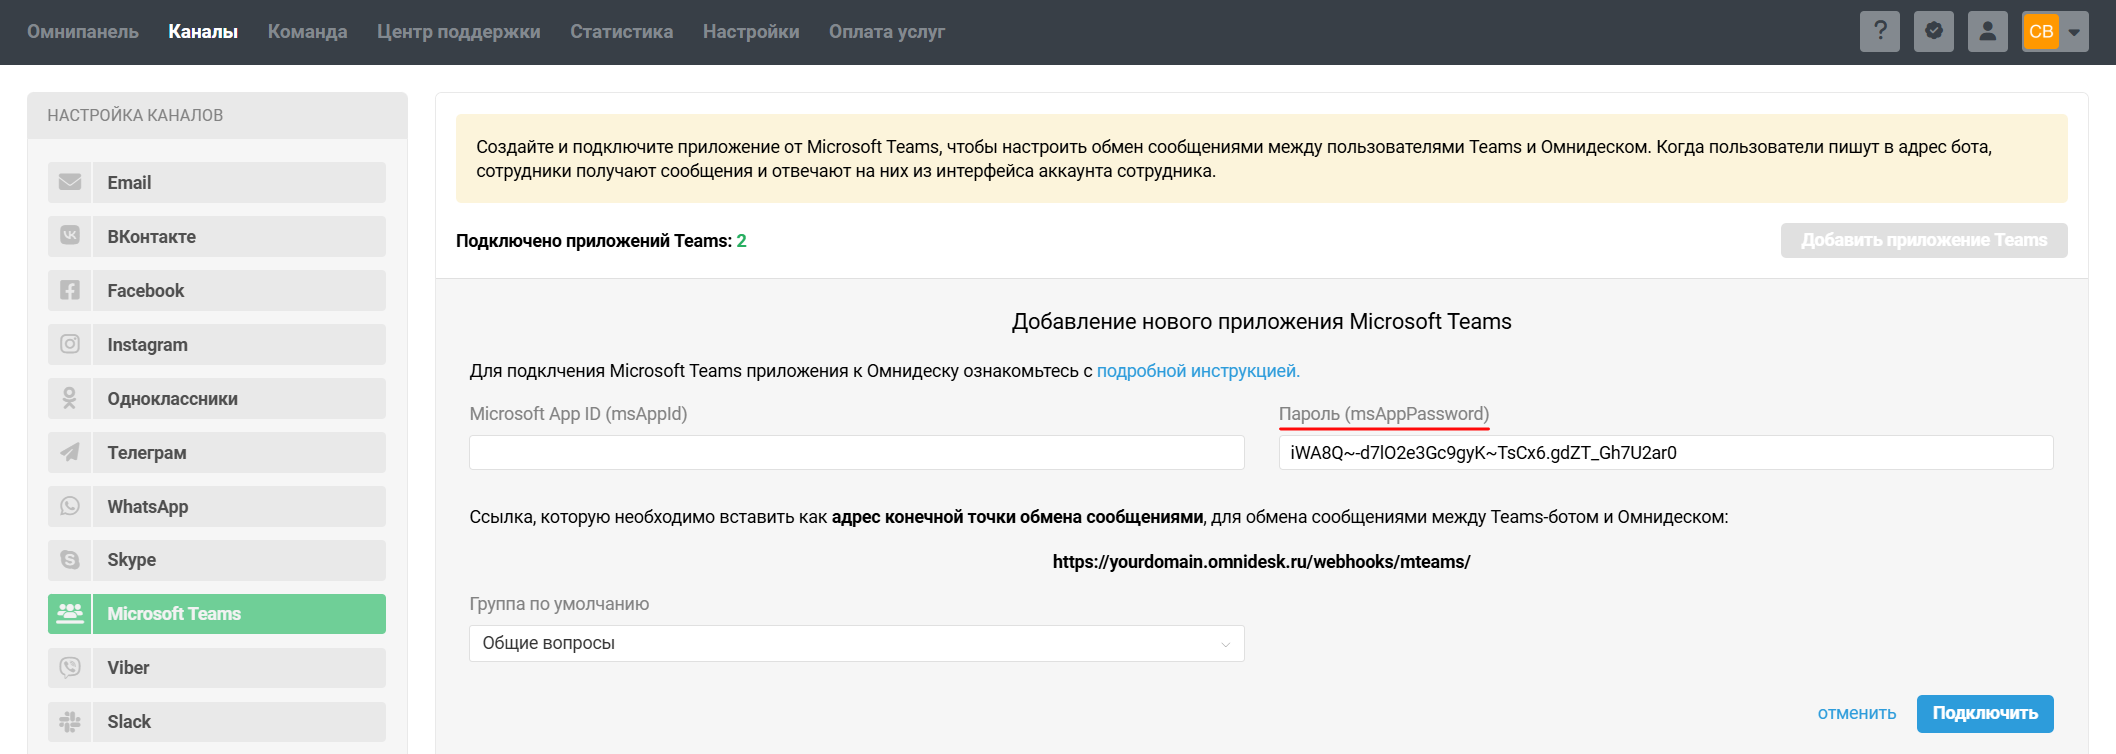Click Добавить приложение Teams button
Image resolution: width=2116 pixels, height=754 pixels.
1924,240
